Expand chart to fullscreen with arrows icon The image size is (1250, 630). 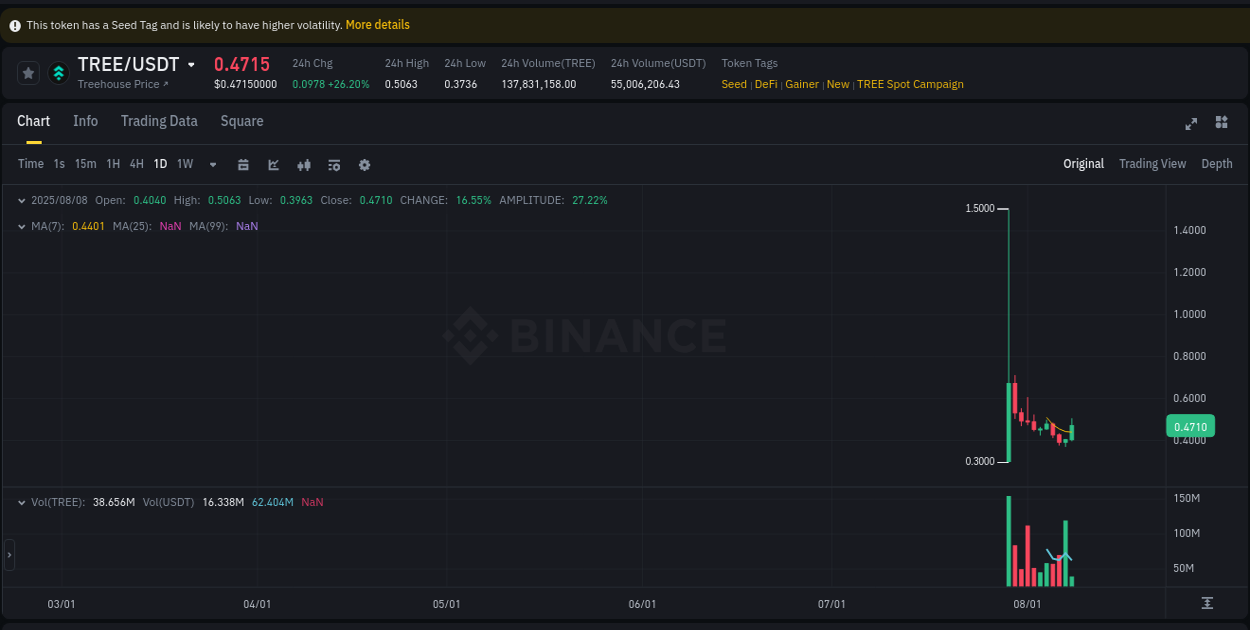[1191, 123]
